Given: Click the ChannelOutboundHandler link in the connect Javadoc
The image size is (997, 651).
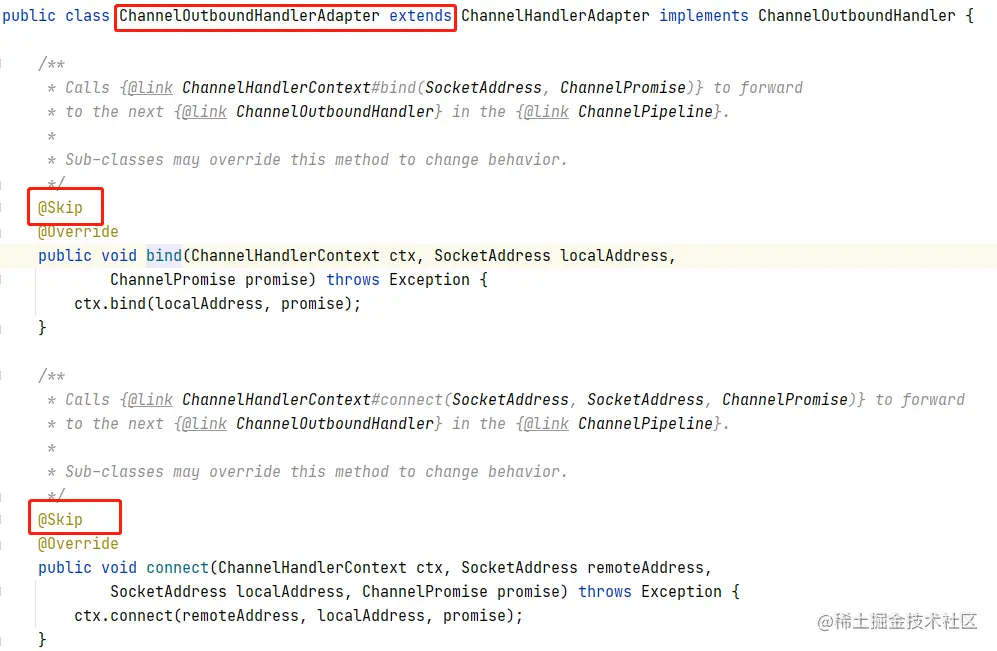Looking at the screenshot, I should [x=335, y=424].
